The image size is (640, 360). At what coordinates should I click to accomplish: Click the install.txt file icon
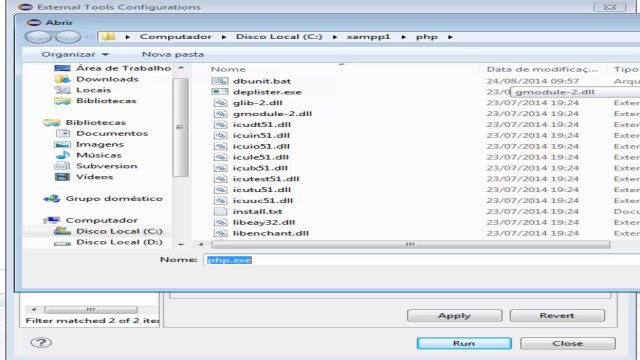(220, 211)
